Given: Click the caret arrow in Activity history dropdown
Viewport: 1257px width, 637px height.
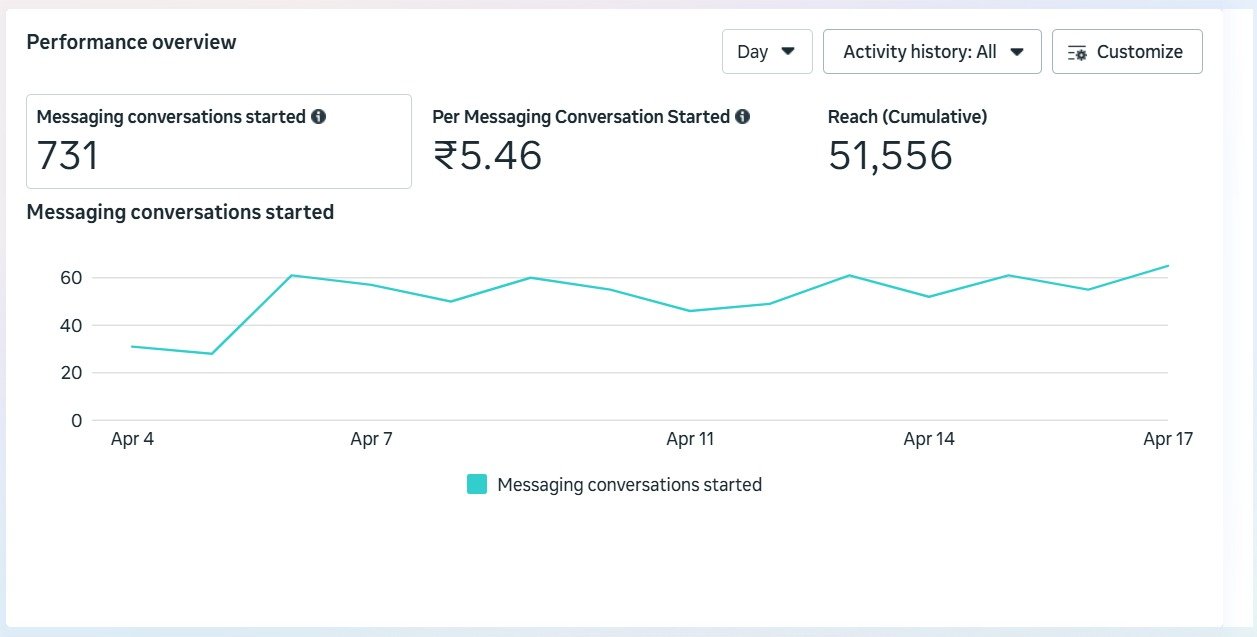Looking at the screenshot, I should [x=1017, y=52].
